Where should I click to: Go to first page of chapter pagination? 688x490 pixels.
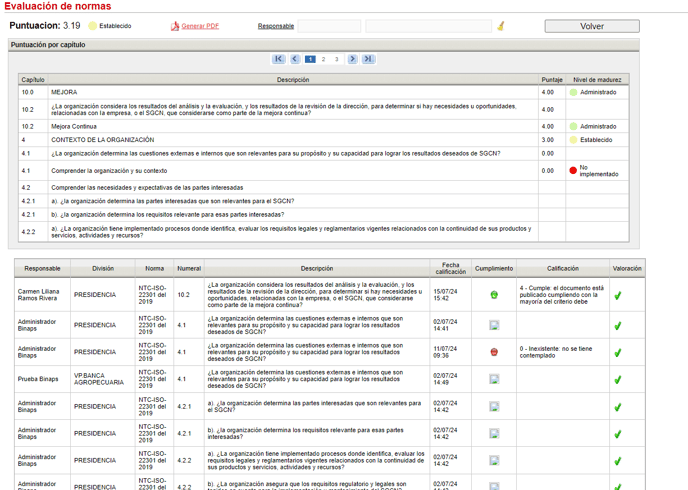tap(279, 59)
